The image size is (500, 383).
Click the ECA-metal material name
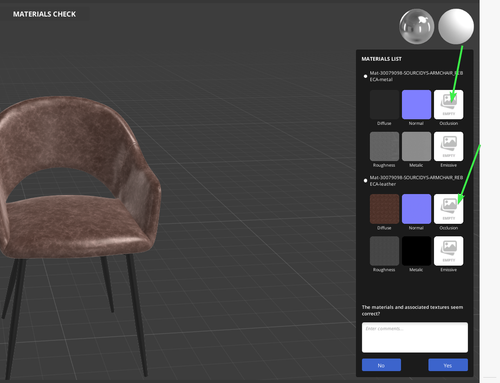(416, 76)
